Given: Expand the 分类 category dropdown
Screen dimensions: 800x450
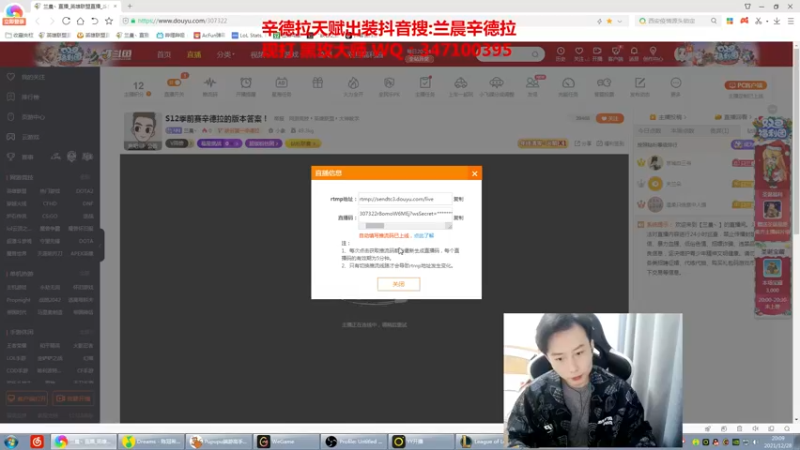Looking at the screenshot, I should 225,55.
